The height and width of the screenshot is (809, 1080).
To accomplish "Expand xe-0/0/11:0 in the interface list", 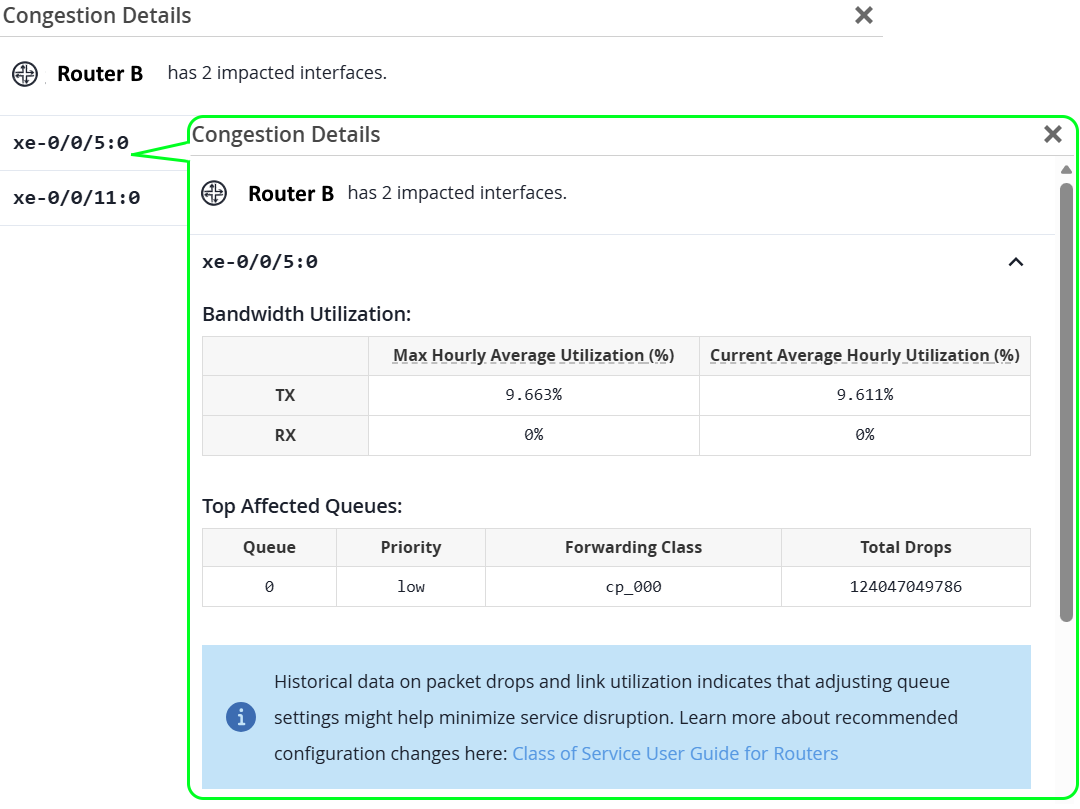I will coord(77,198).
